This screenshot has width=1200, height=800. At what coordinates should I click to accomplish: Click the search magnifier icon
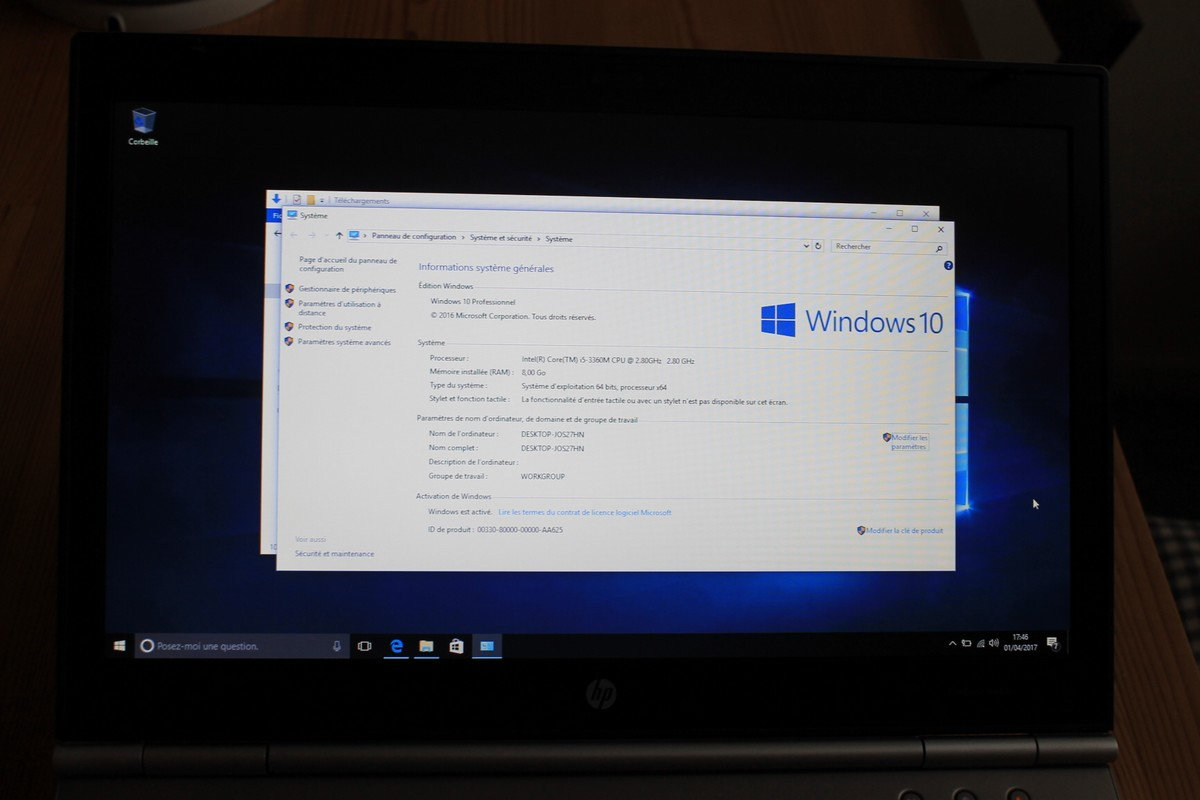coord(939,248)
